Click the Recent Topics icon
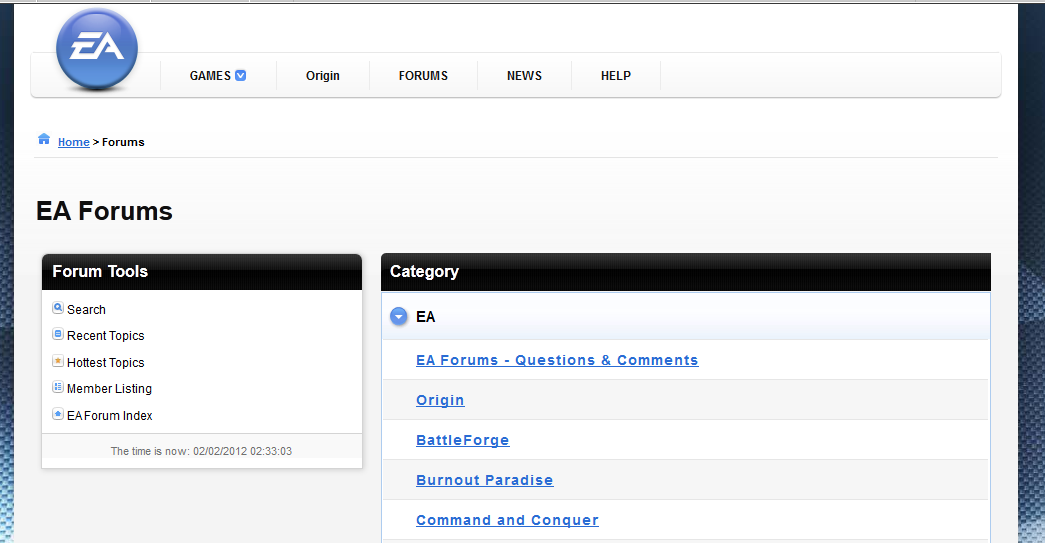Screen dimensions: 1045x543 tap(58, 334)
